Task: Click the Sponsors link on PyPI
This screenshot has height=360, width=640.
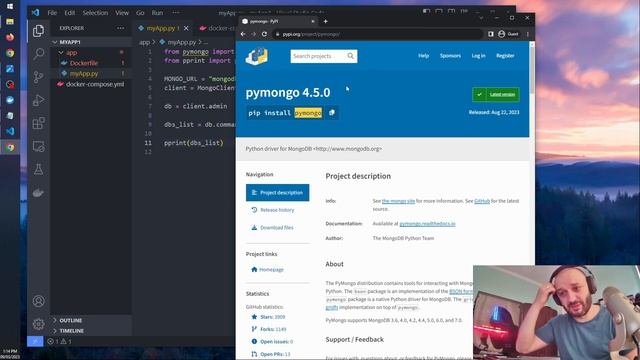Action: [450, 56]
